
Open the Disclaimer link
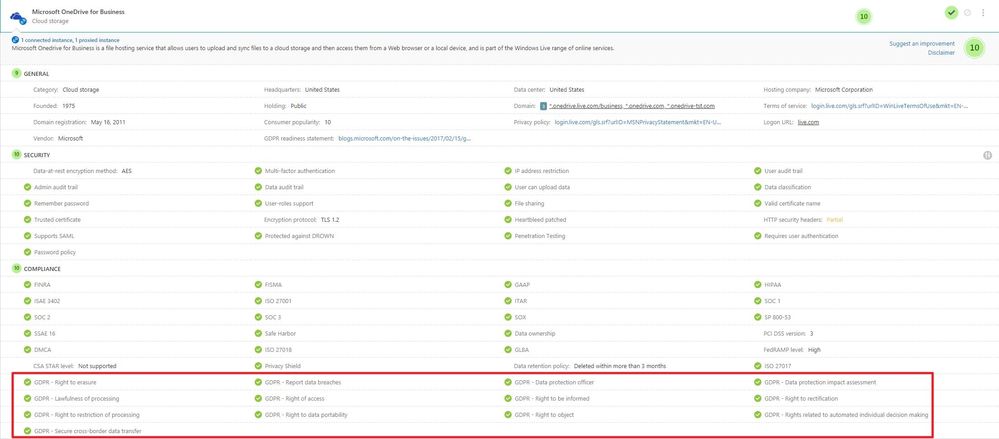point(941,53)
